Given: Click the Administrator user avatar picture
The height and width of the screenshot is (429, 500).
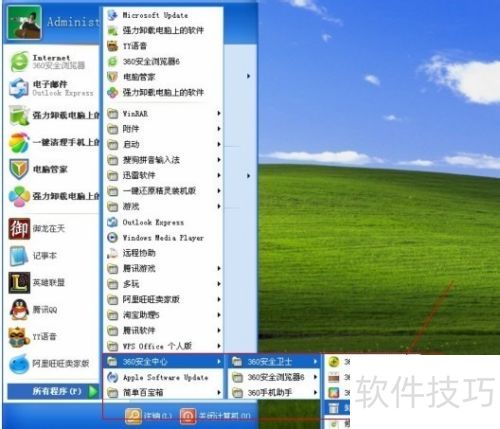Looking at the screenshot, I should 24,22.
